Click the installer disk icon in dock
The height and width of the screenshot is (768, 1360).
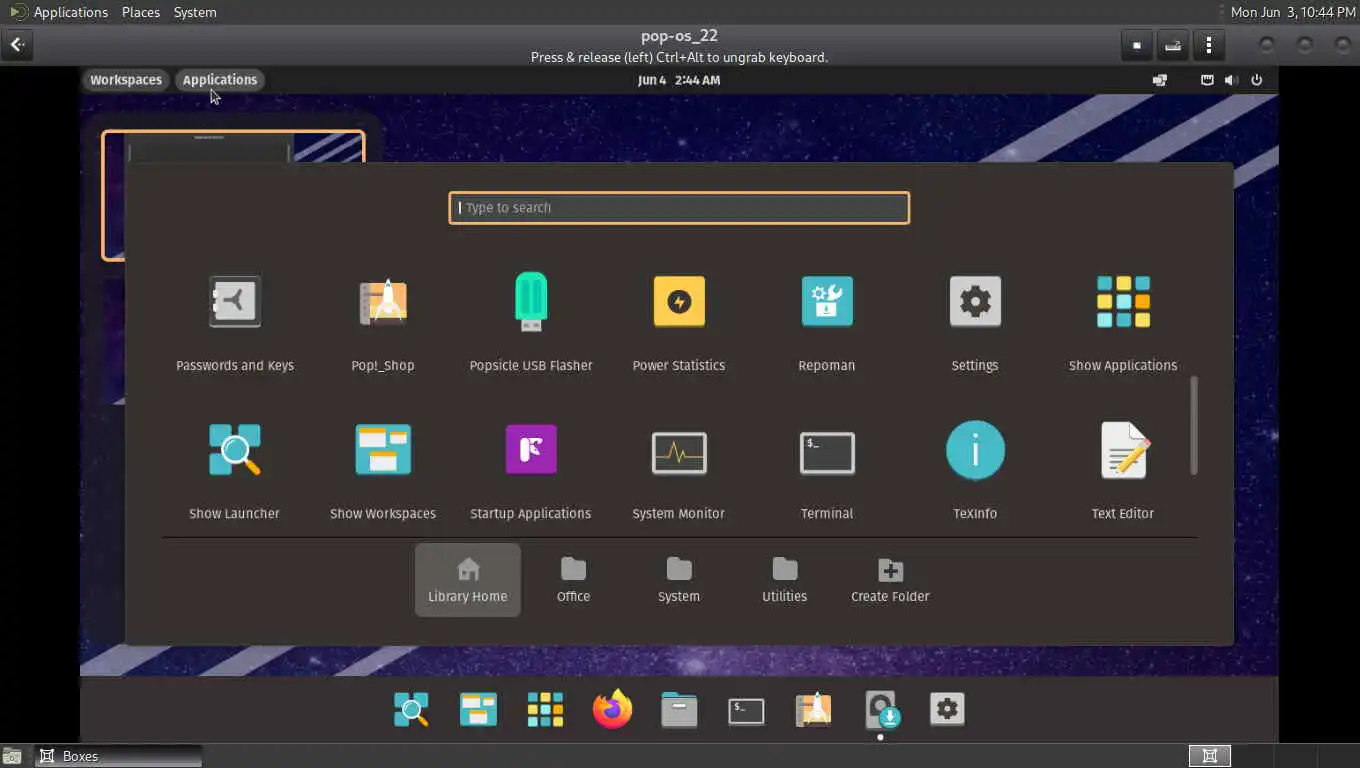point(881,710)
